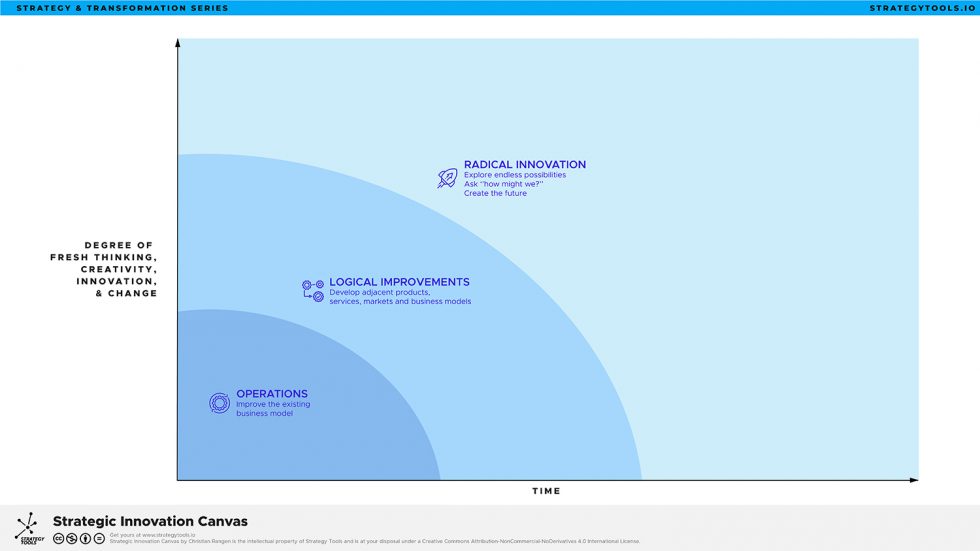Viewport: 980px width, 551px height.
Task: Click the 'business model' line under Operations
Action: 264,414
